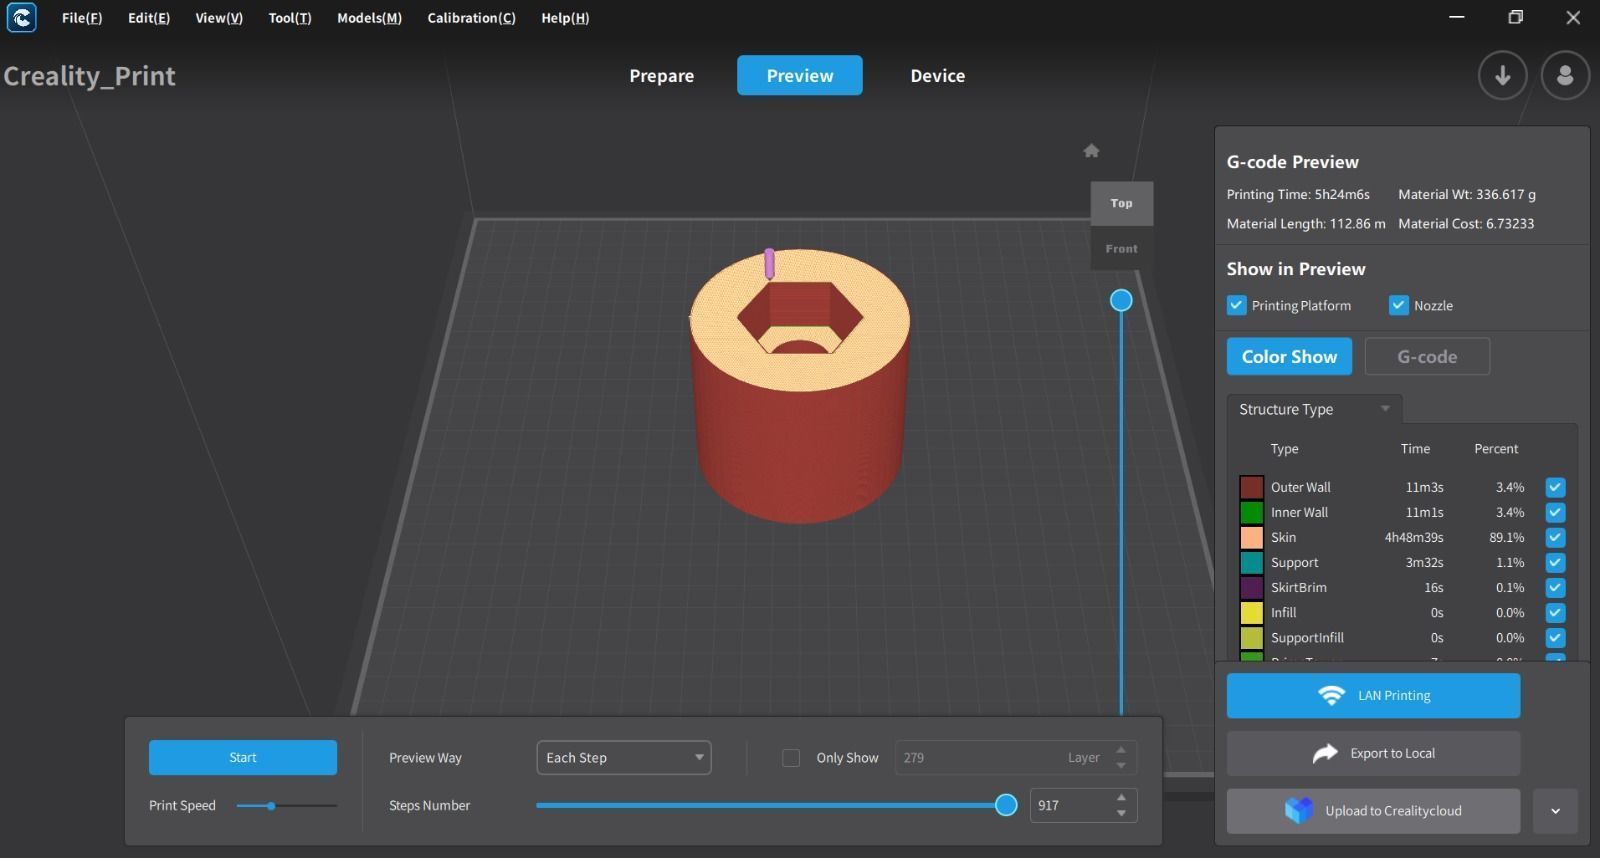The width and height of the screenshot is (1600, 858).
Task: Click the Outer Wall color swatch
Action: tap(1251, 487)
